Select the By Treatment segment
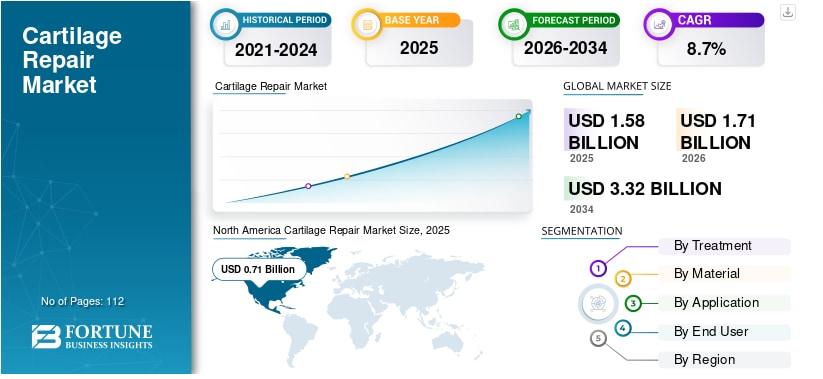This screenshot has height=379, width=823. [724, 246]
